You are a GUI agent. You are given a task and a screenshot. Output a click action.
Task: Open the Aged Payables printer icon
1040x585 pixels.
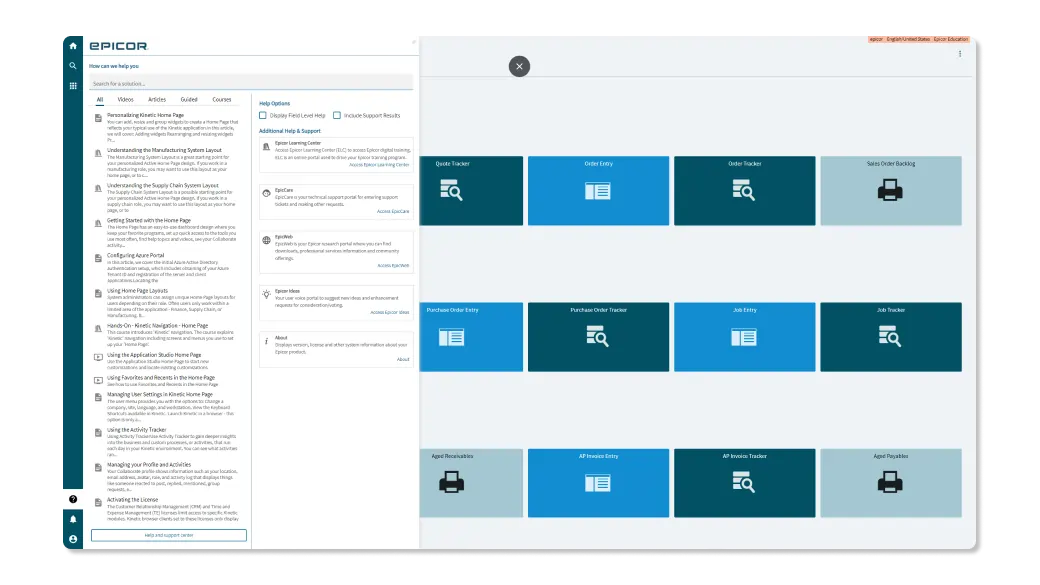pyautogui.click(x=890, y=482)
